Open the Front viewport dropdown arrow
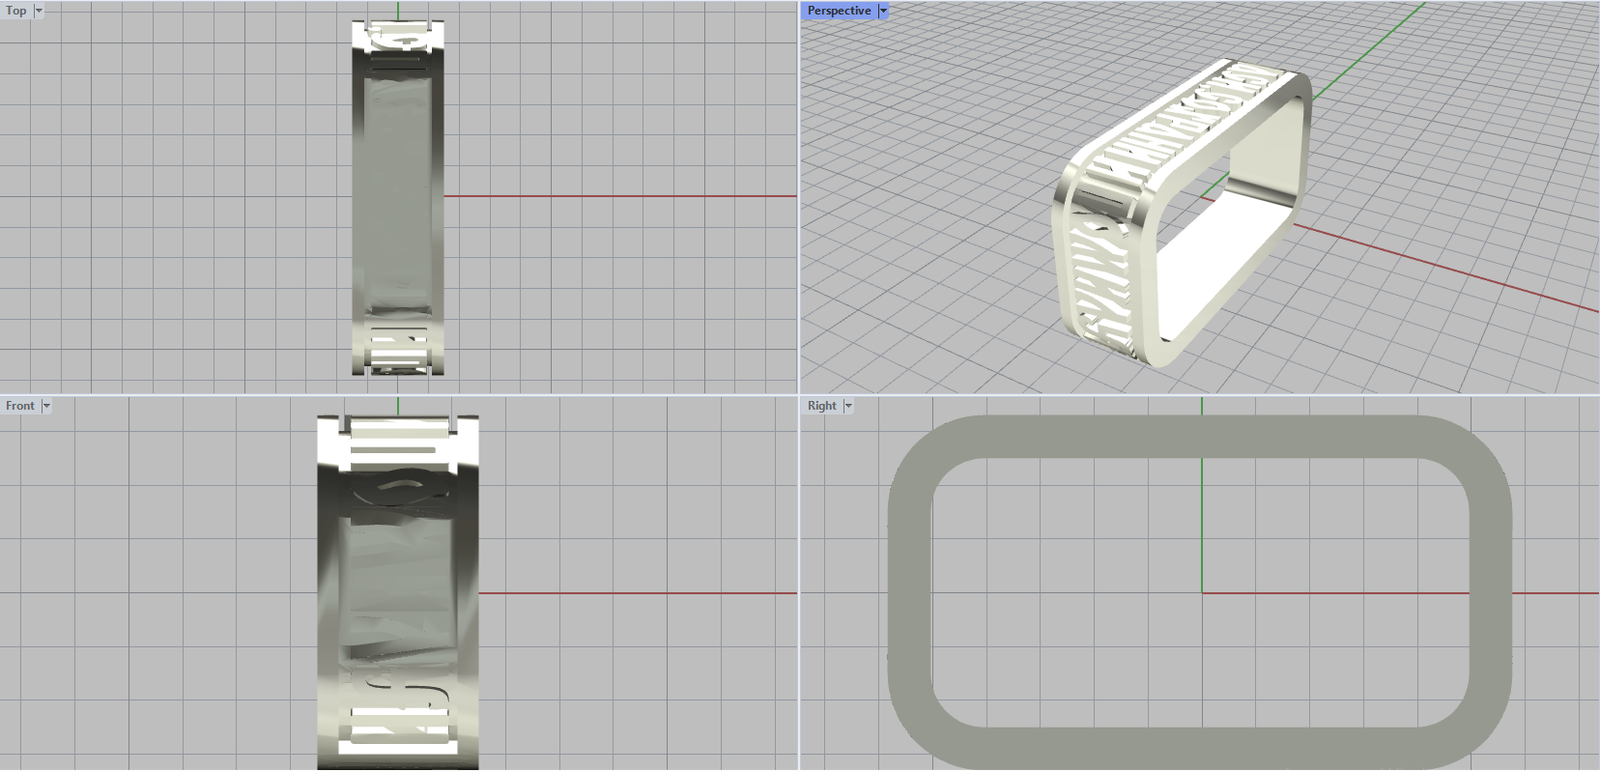 tap(46, 406)
